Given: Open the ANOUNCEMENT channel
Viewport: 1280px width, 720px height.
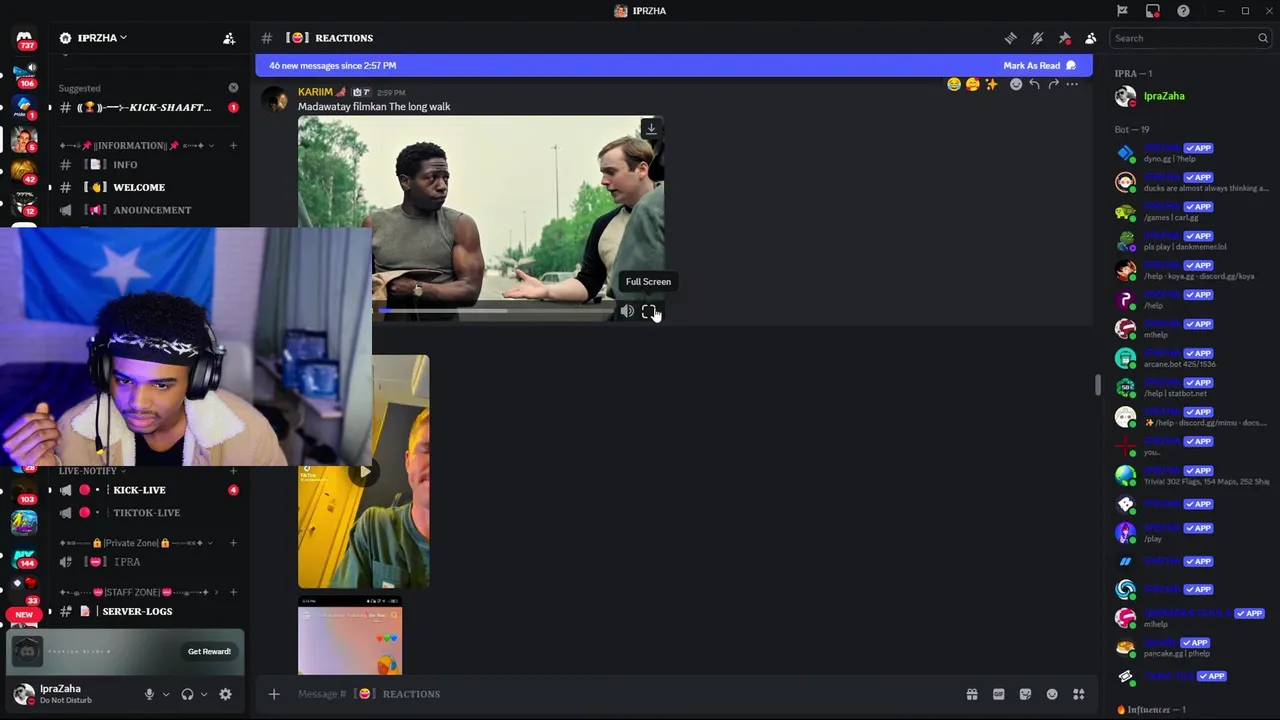Looking at the screenshot, I should [148, 210].
